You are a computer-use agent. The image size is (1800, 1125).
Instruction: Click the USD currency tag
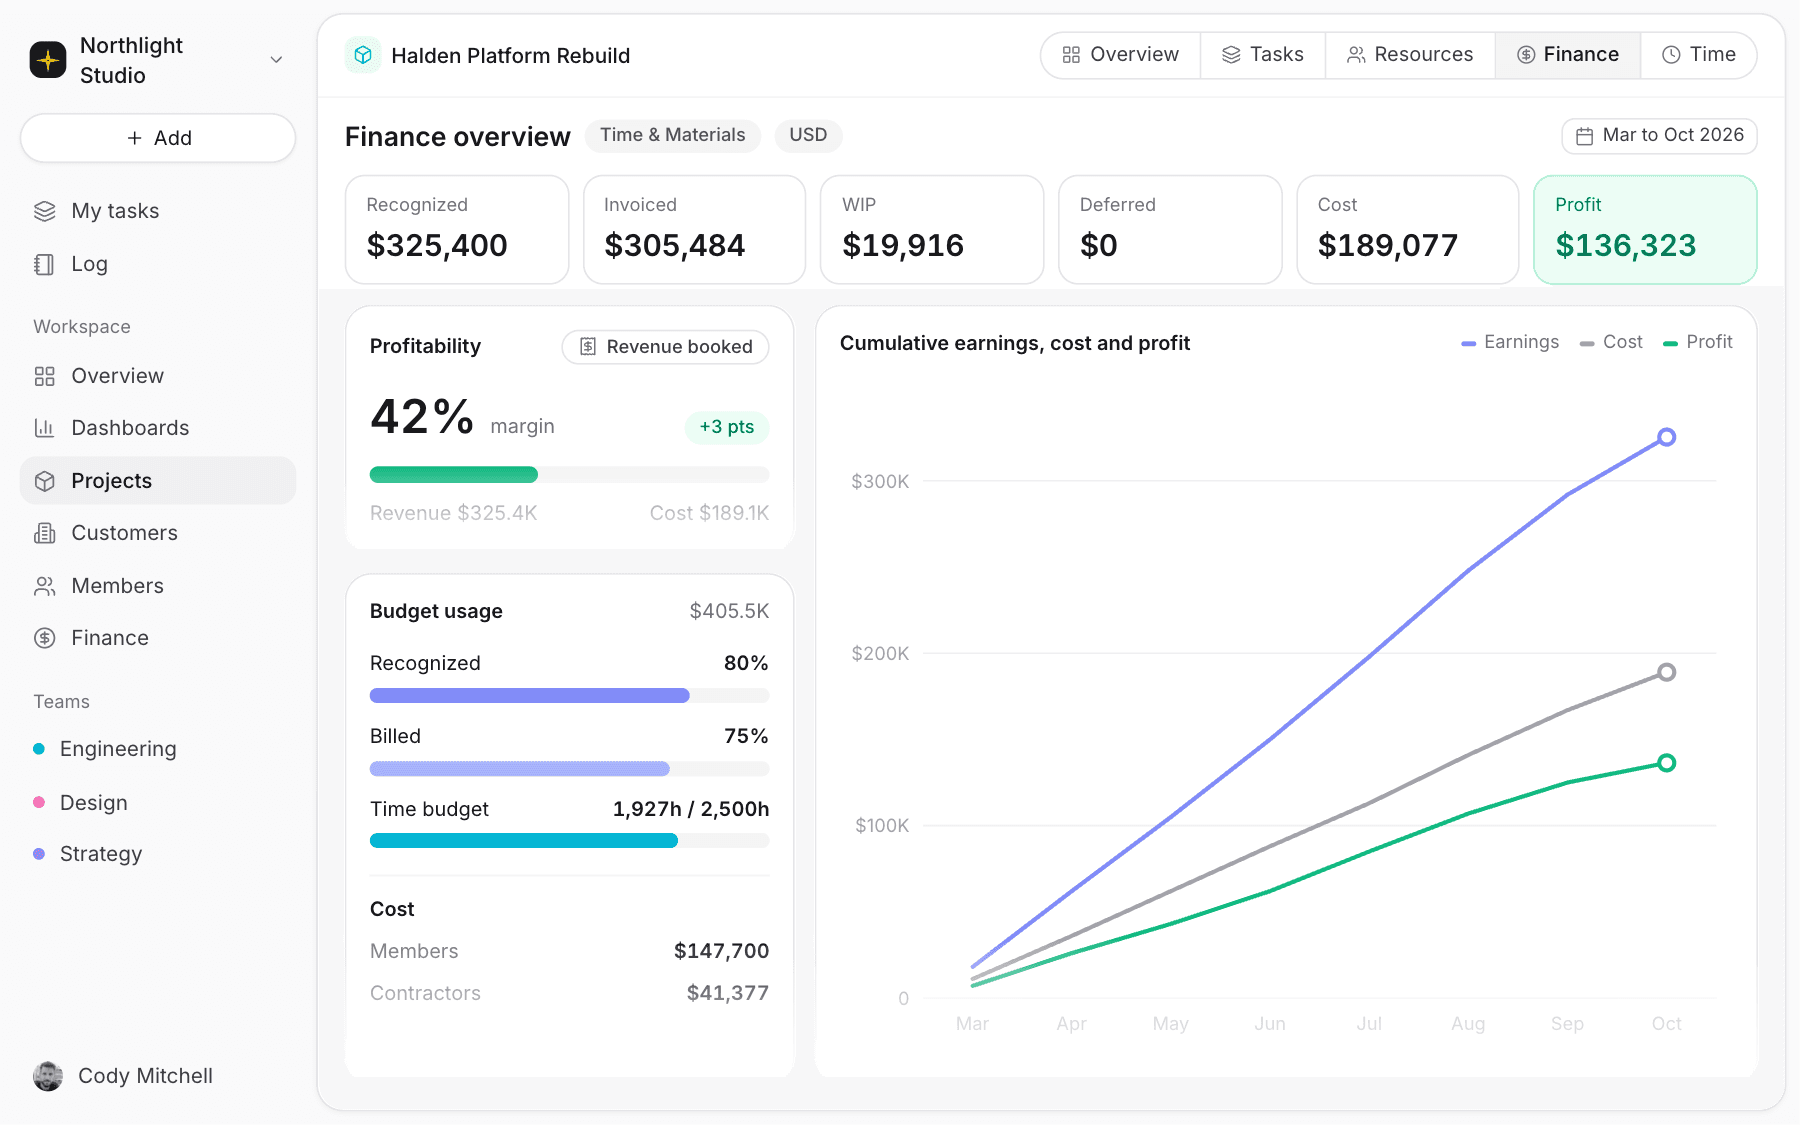point(808,135)
